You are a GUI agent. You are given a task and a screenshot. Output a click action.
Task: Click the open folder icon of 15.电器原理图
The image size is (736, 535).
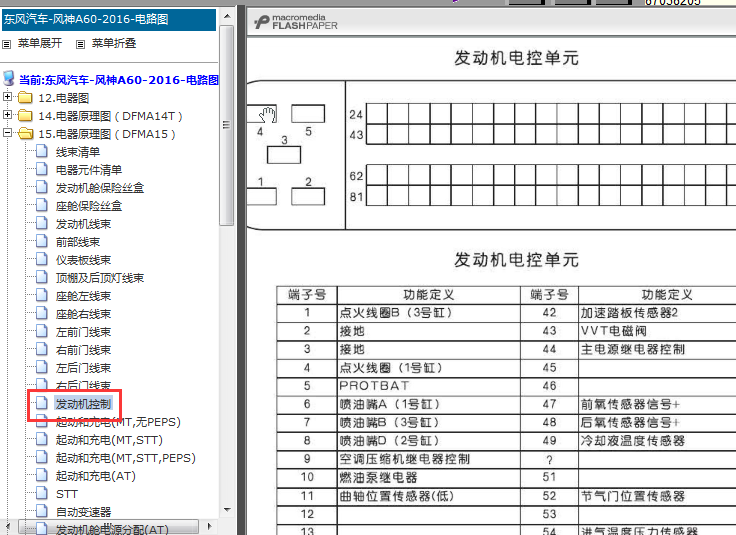[25, 134]
